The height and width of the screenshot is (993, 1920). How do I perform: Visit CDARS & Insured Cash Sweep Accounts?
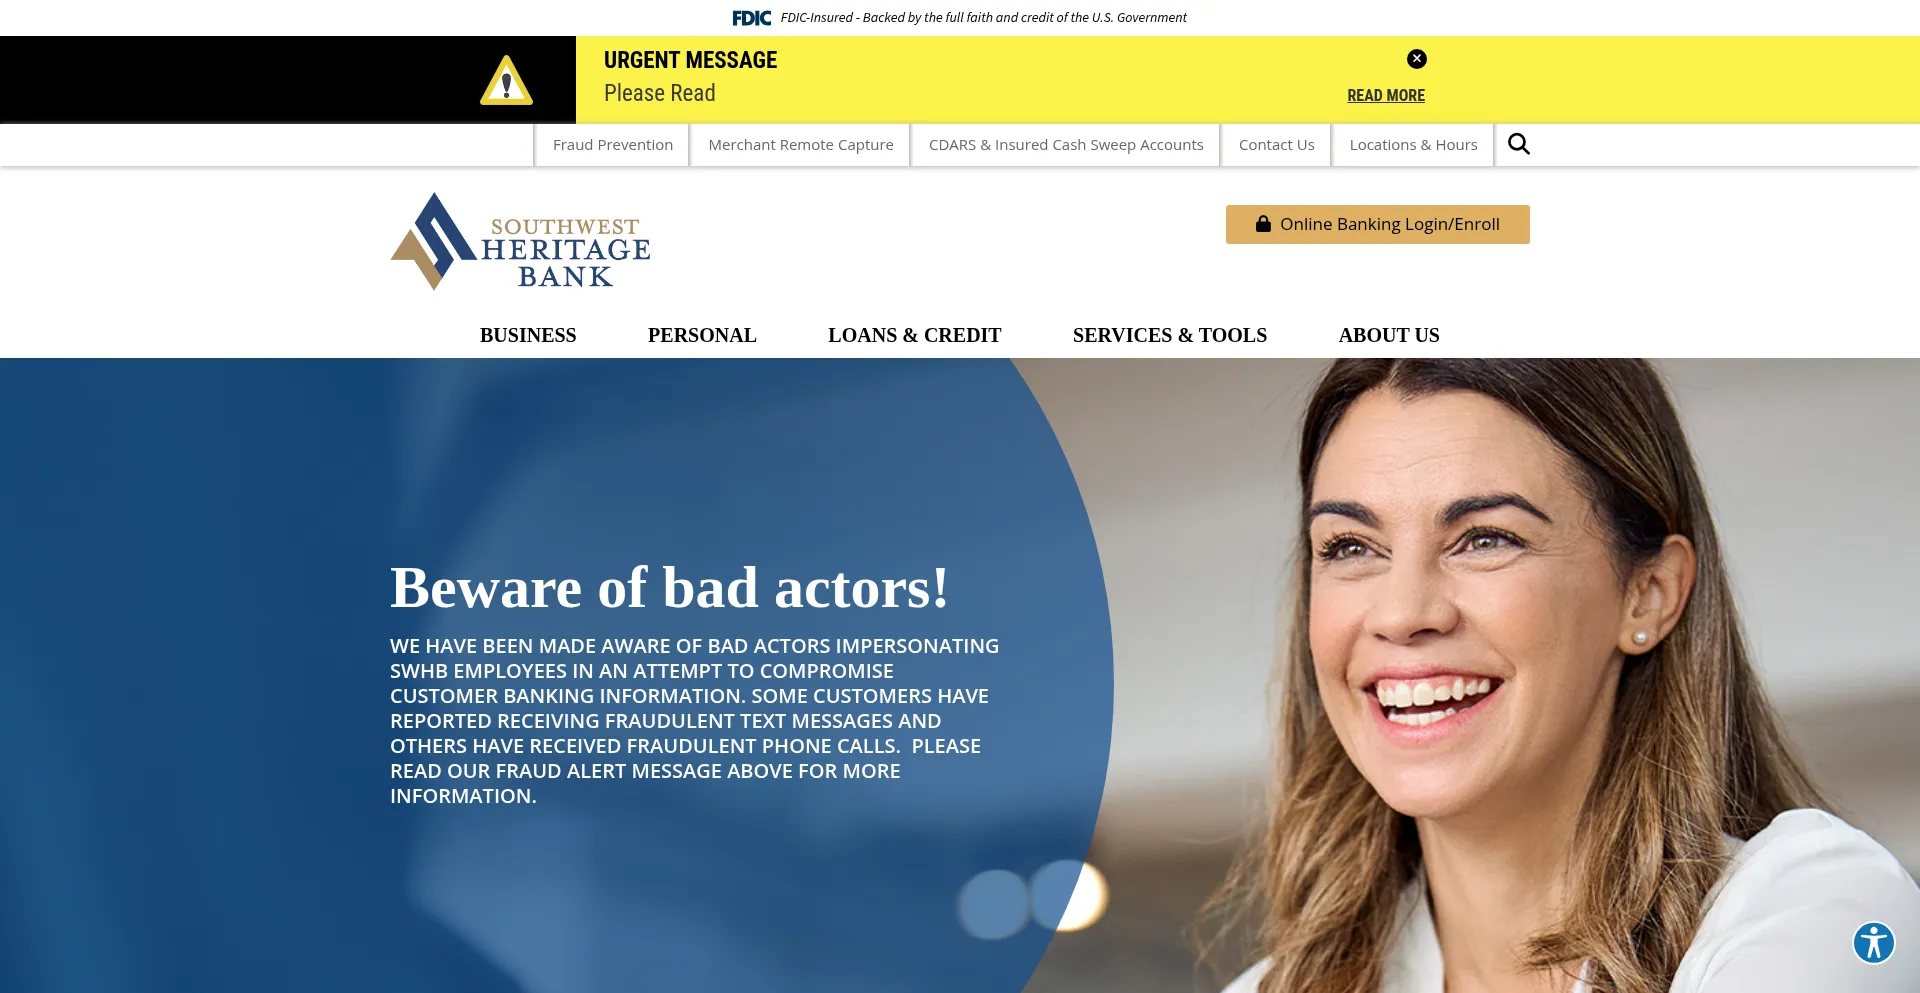[1066, 145]
